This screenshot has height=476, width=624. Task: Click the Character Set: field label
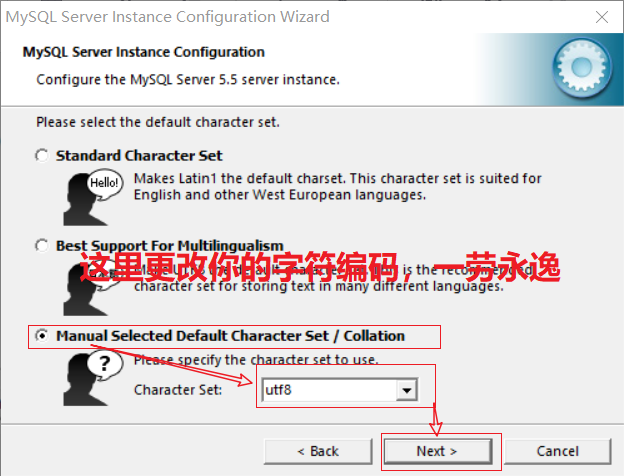click(178, 390)
